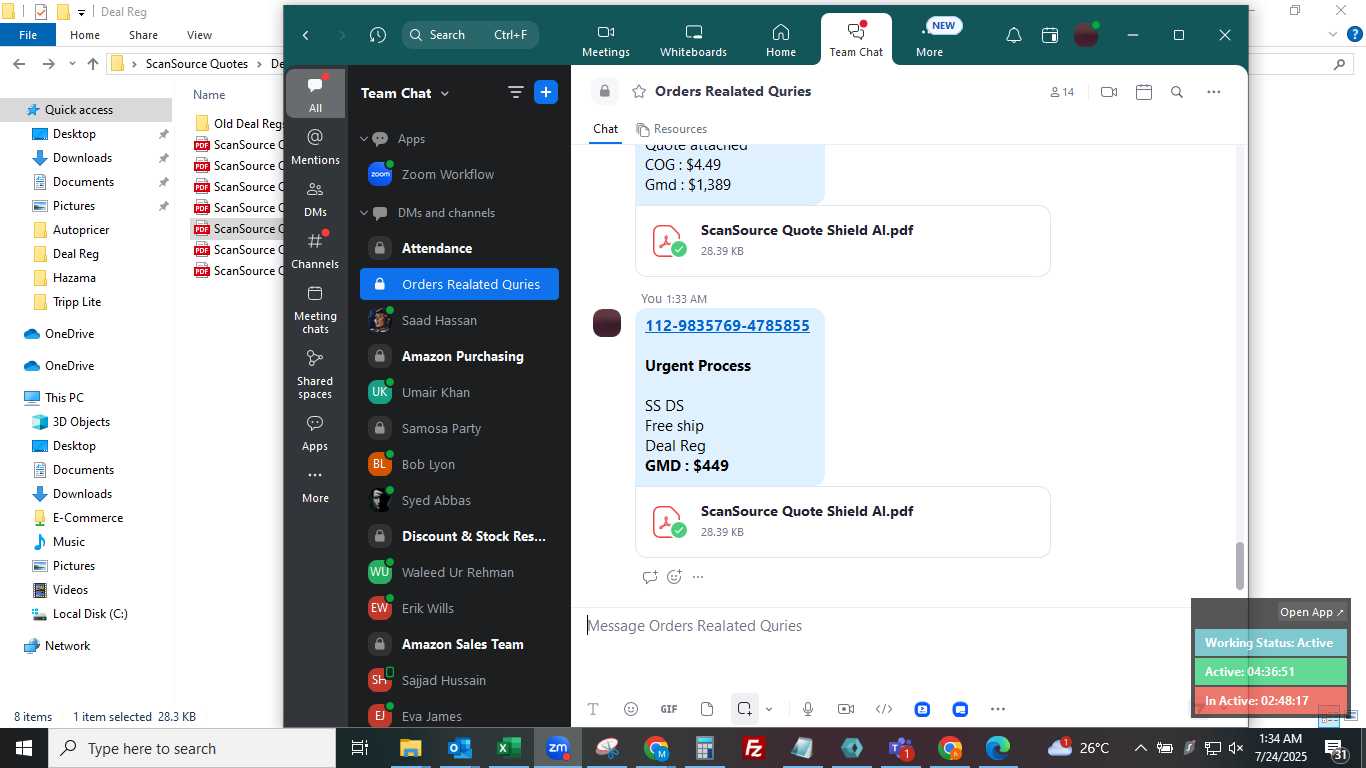
Task: Open the profile avatar menu
Action: [1086, 35]
